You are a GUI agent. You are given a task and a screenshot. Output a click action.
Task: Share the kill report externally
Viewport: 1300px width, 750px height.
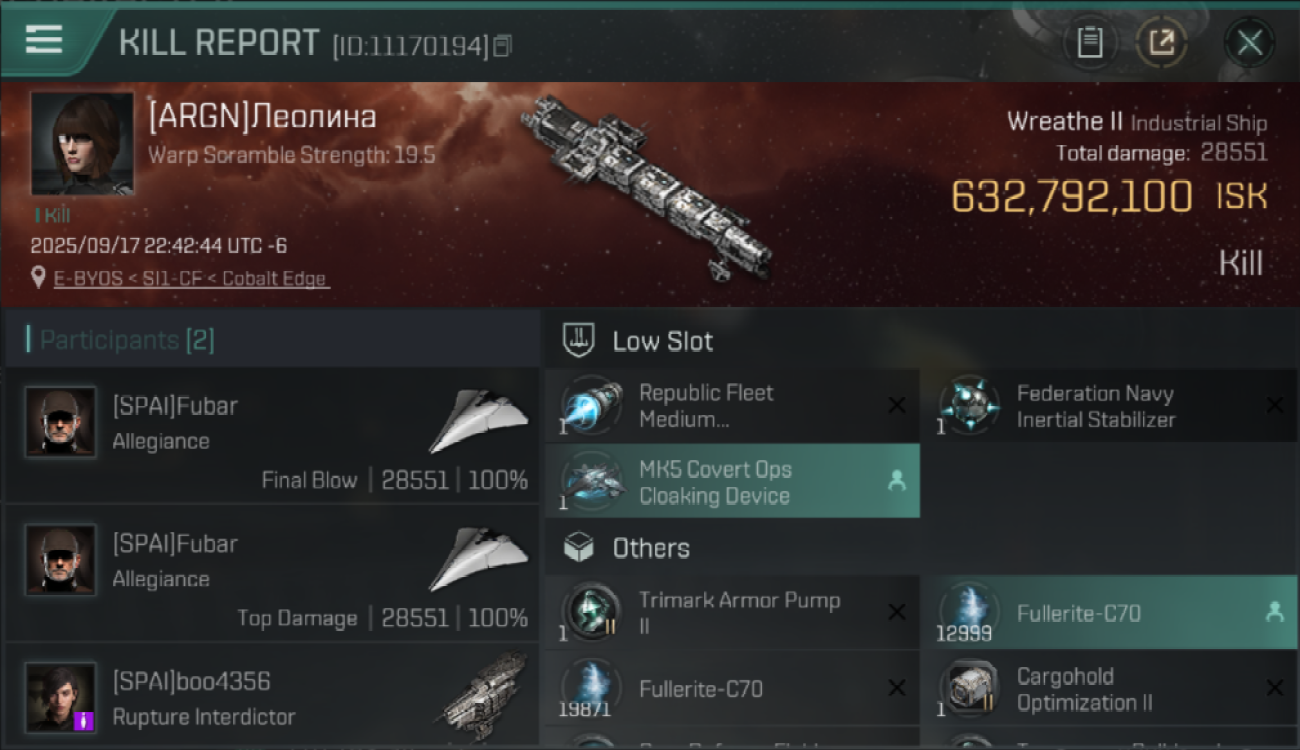tap(1161, 43)
